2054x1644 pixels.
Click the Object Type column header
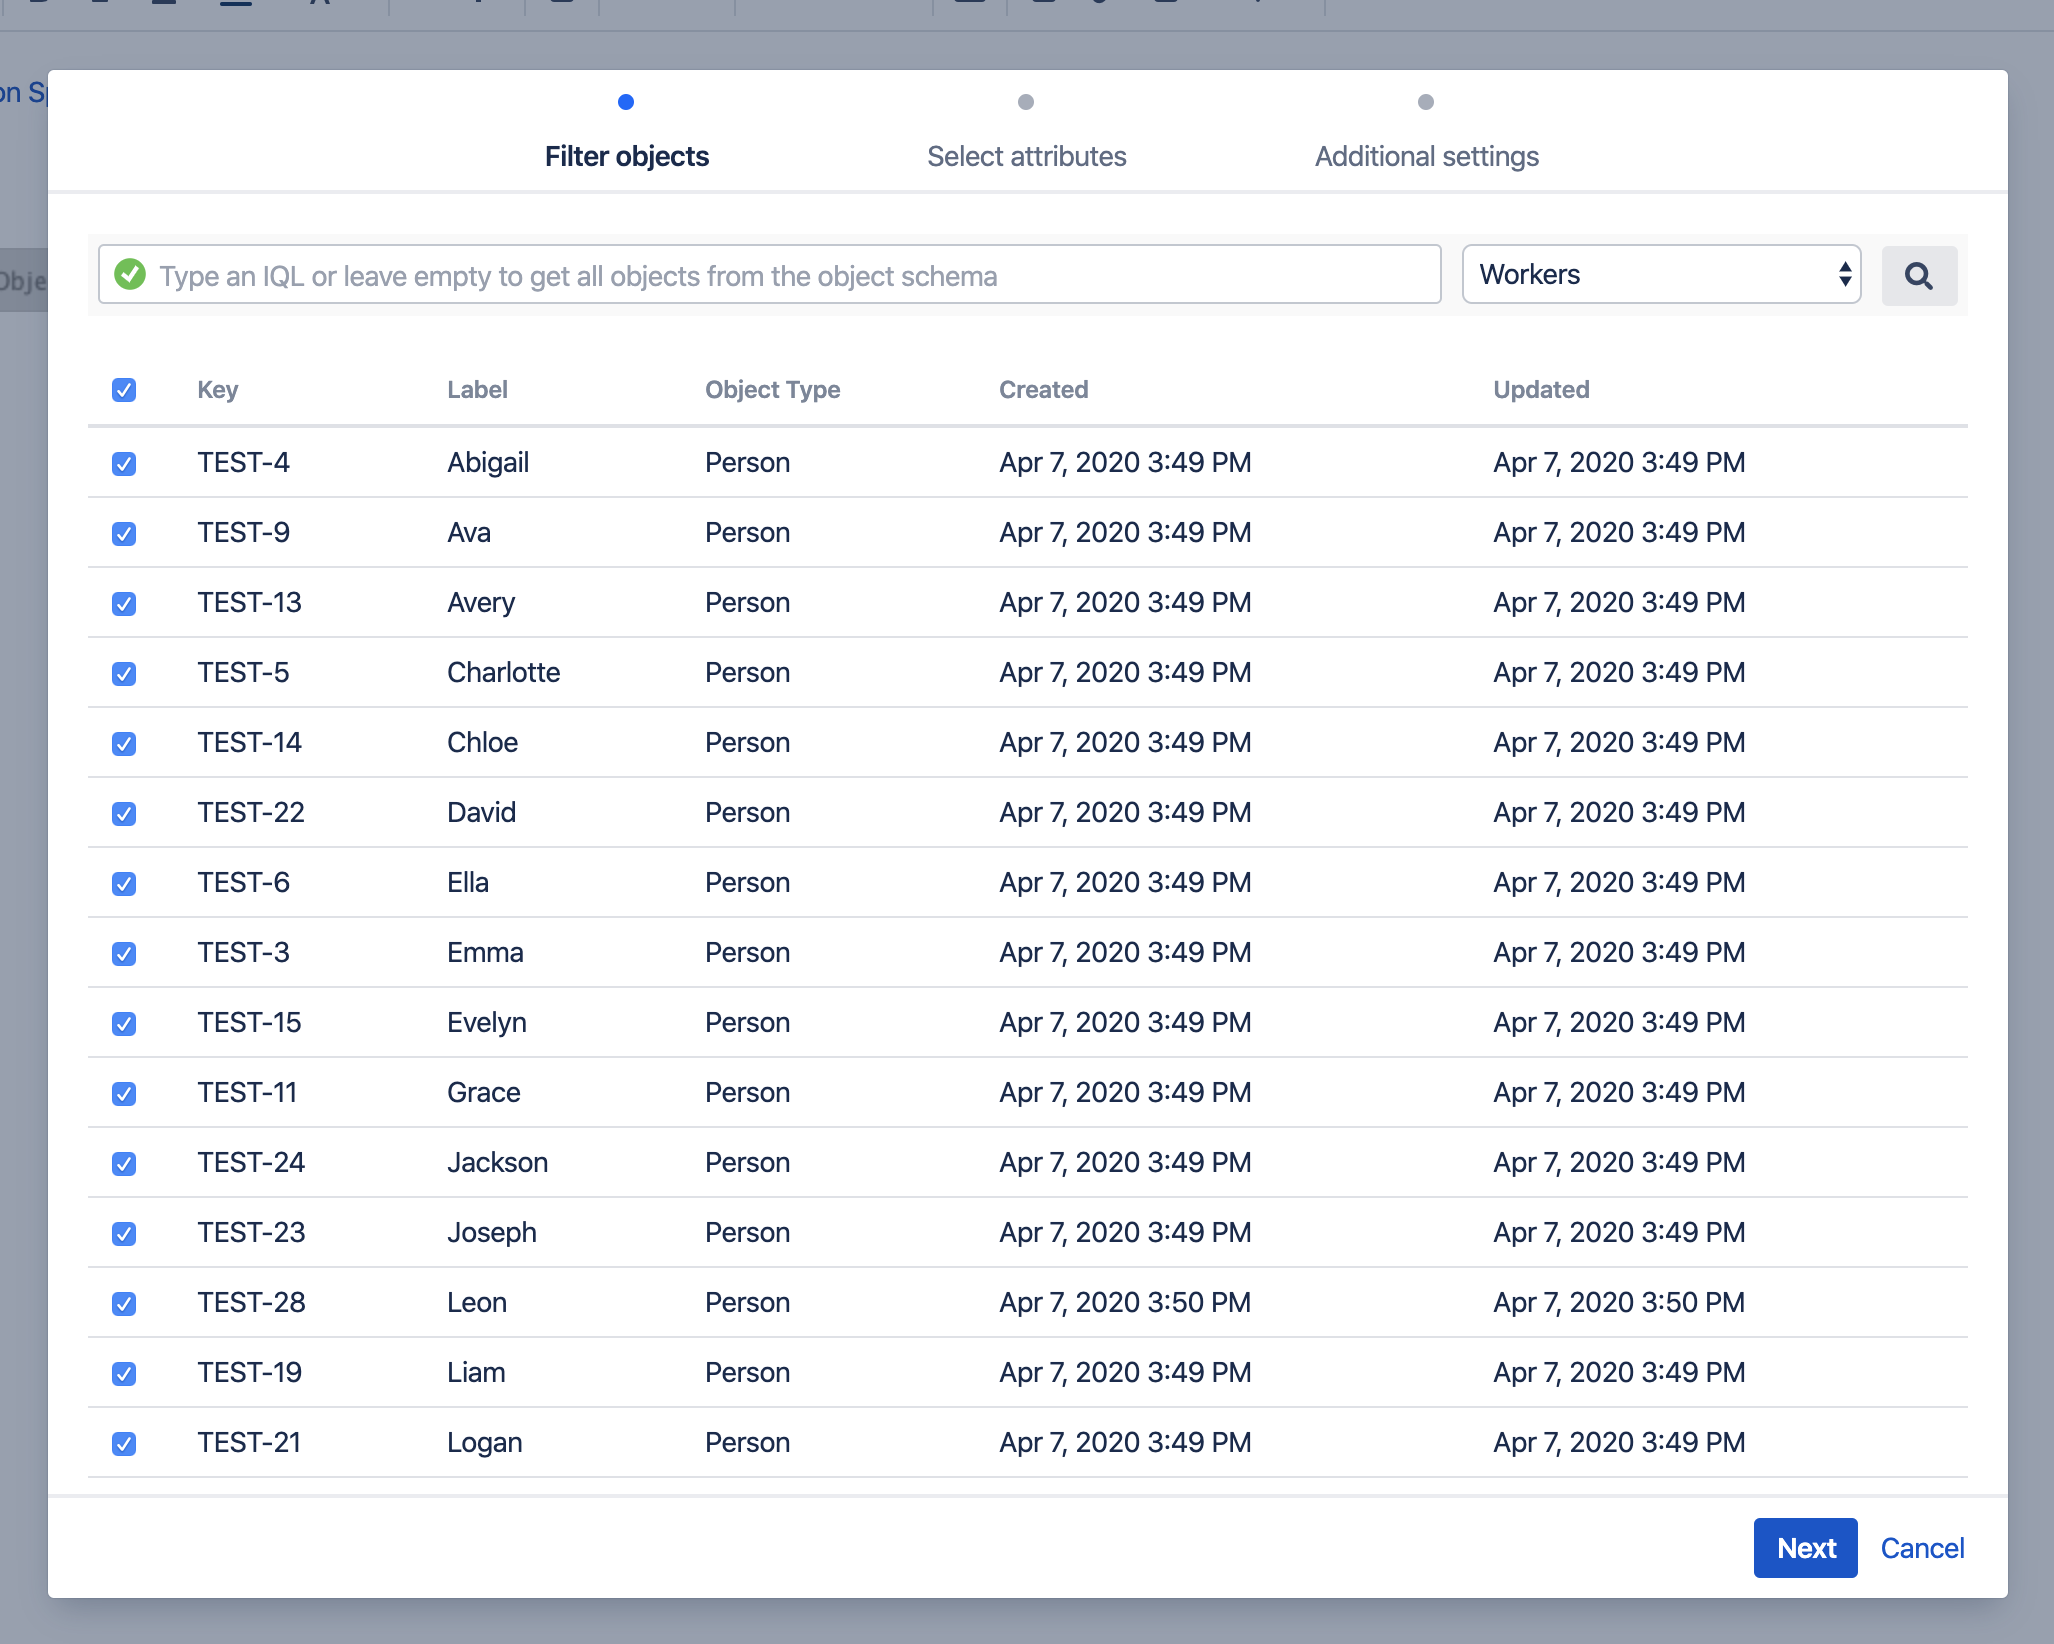pos(772,390)
